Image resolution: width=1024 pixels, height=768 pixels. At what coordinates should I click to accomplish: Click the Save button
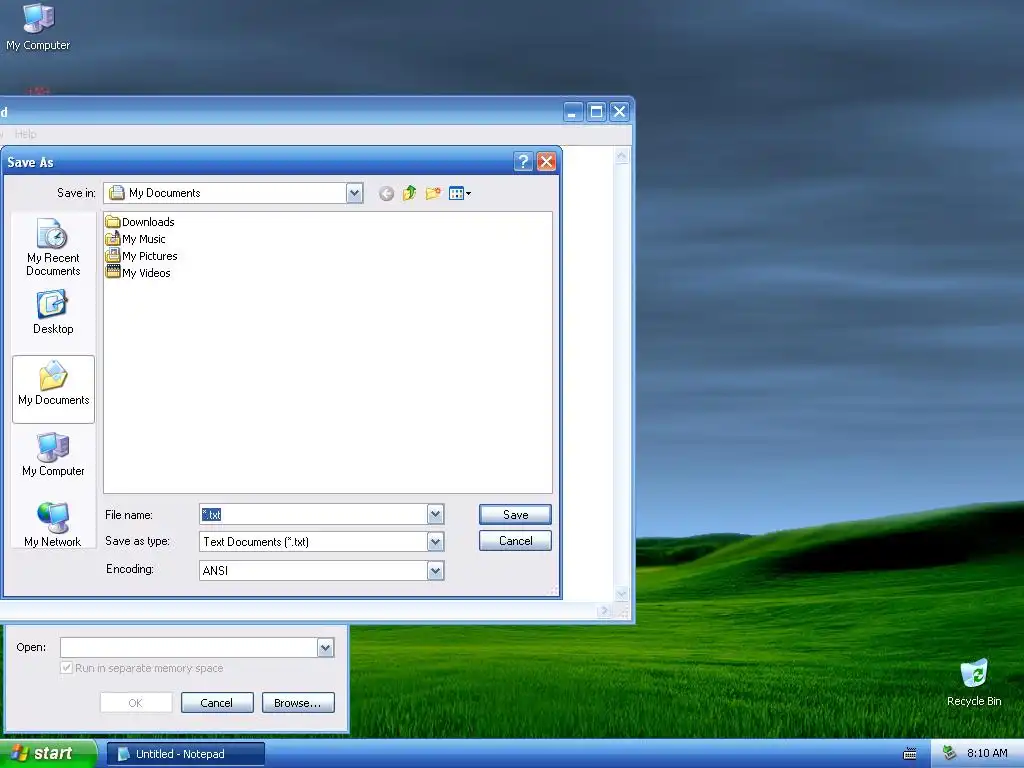[515, 515]
